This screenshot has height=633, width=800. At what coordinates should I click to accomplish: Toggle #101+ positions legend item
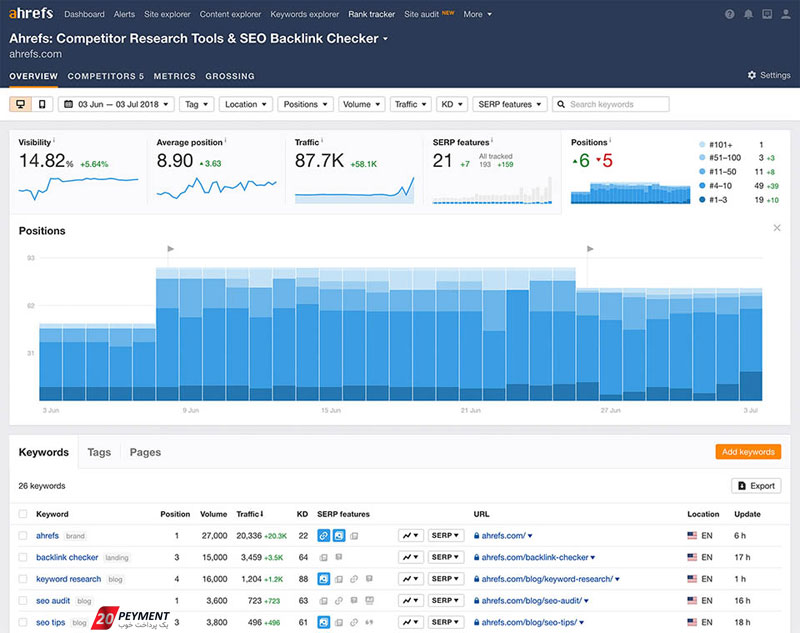tap(716, 145)
